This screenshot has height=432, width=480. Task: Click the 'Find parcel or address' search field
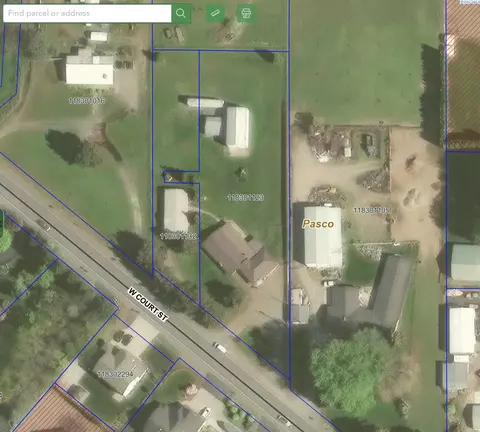tap(87, 13)
